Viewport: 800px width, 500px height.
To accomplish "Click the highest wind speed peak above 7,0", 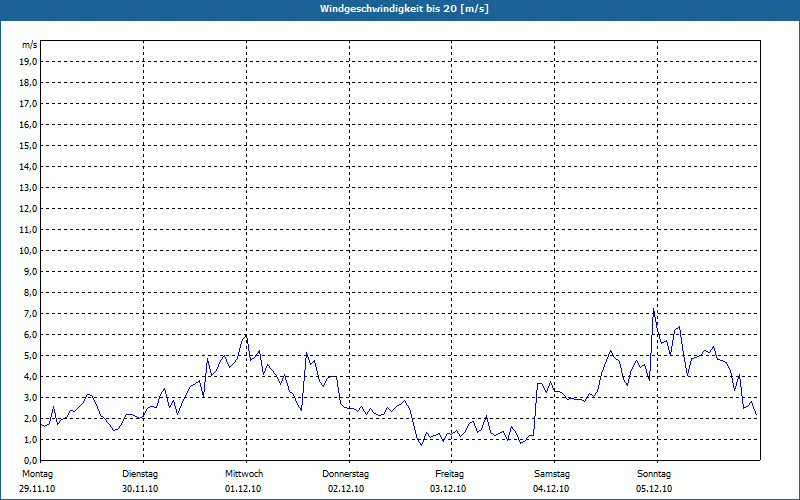I will 654,309.
